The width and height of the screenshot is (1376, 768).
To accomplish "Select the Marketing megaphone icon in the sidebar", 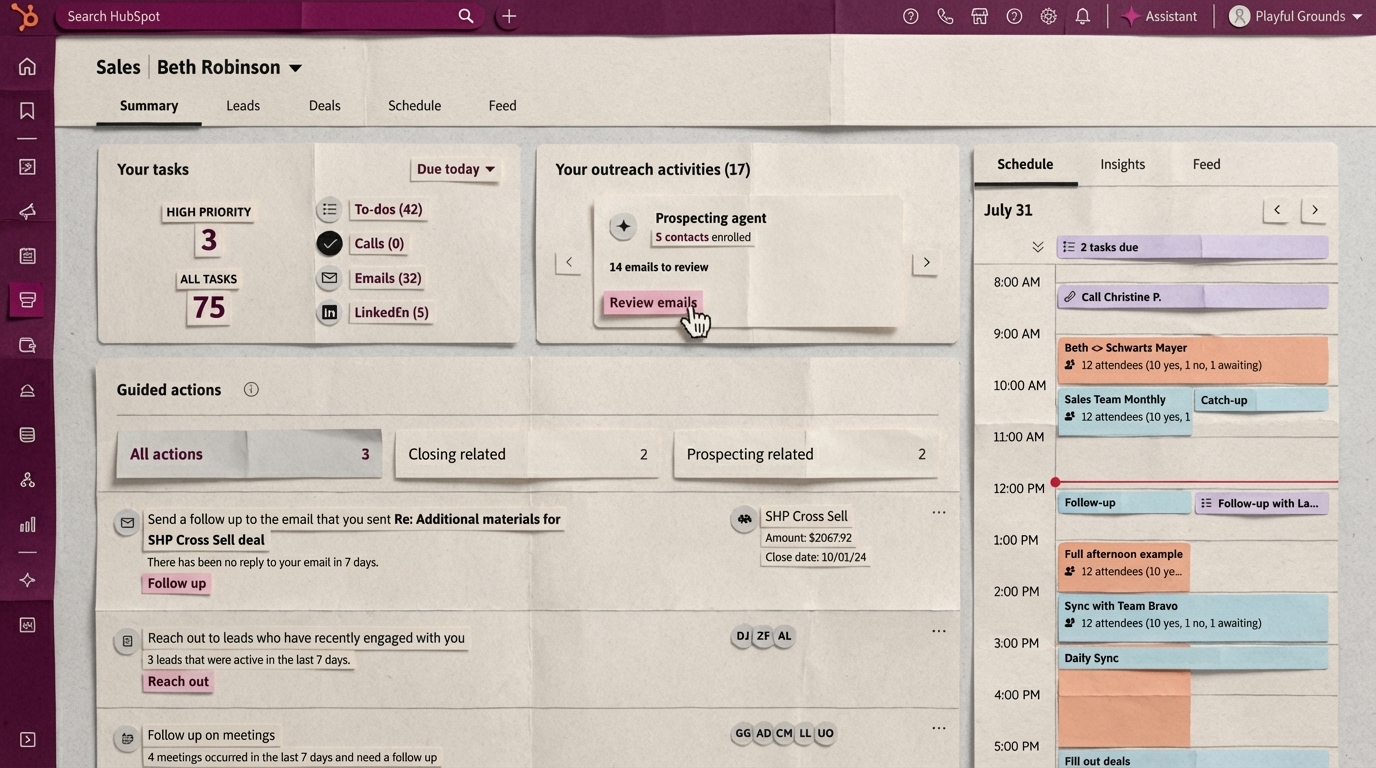I will pyautogui.click(x=27, y=210).
